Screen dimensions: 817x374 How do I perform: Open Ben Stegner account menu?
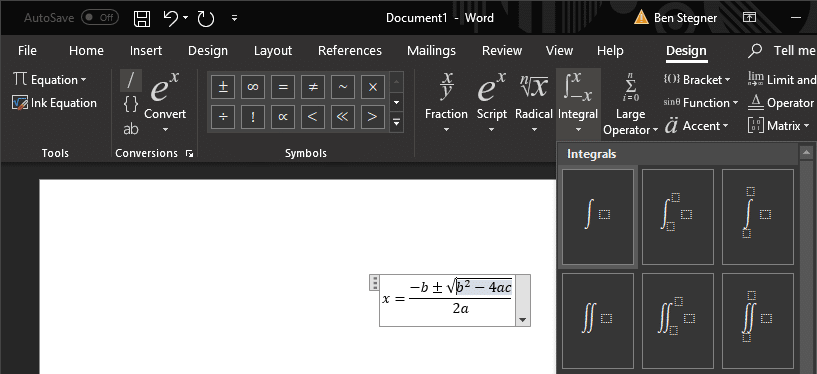[x=685, y=18]
